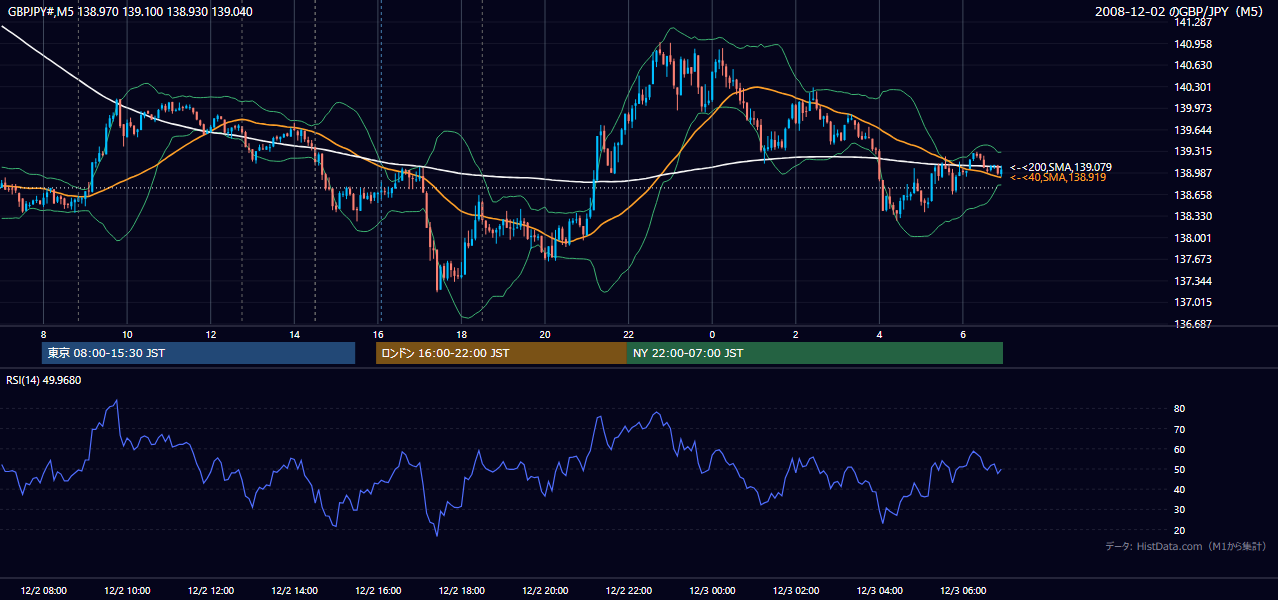Click the 139.315 price axis value
Image resolution: width=1278 pixels, height=600 pixels.
pyautogui.click(x=1191, y=151)
